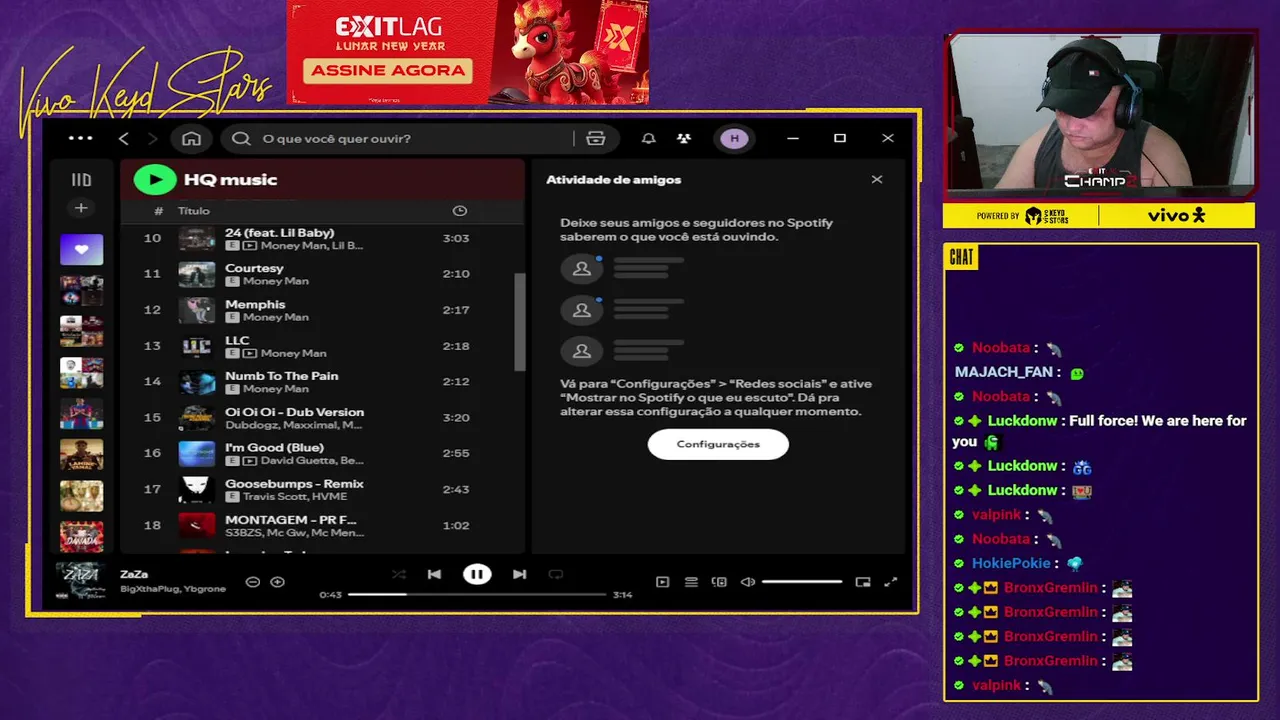Viewport: 1280px width, 720px height.
Task: Adjust the volume slider
Action: (802, 582)
